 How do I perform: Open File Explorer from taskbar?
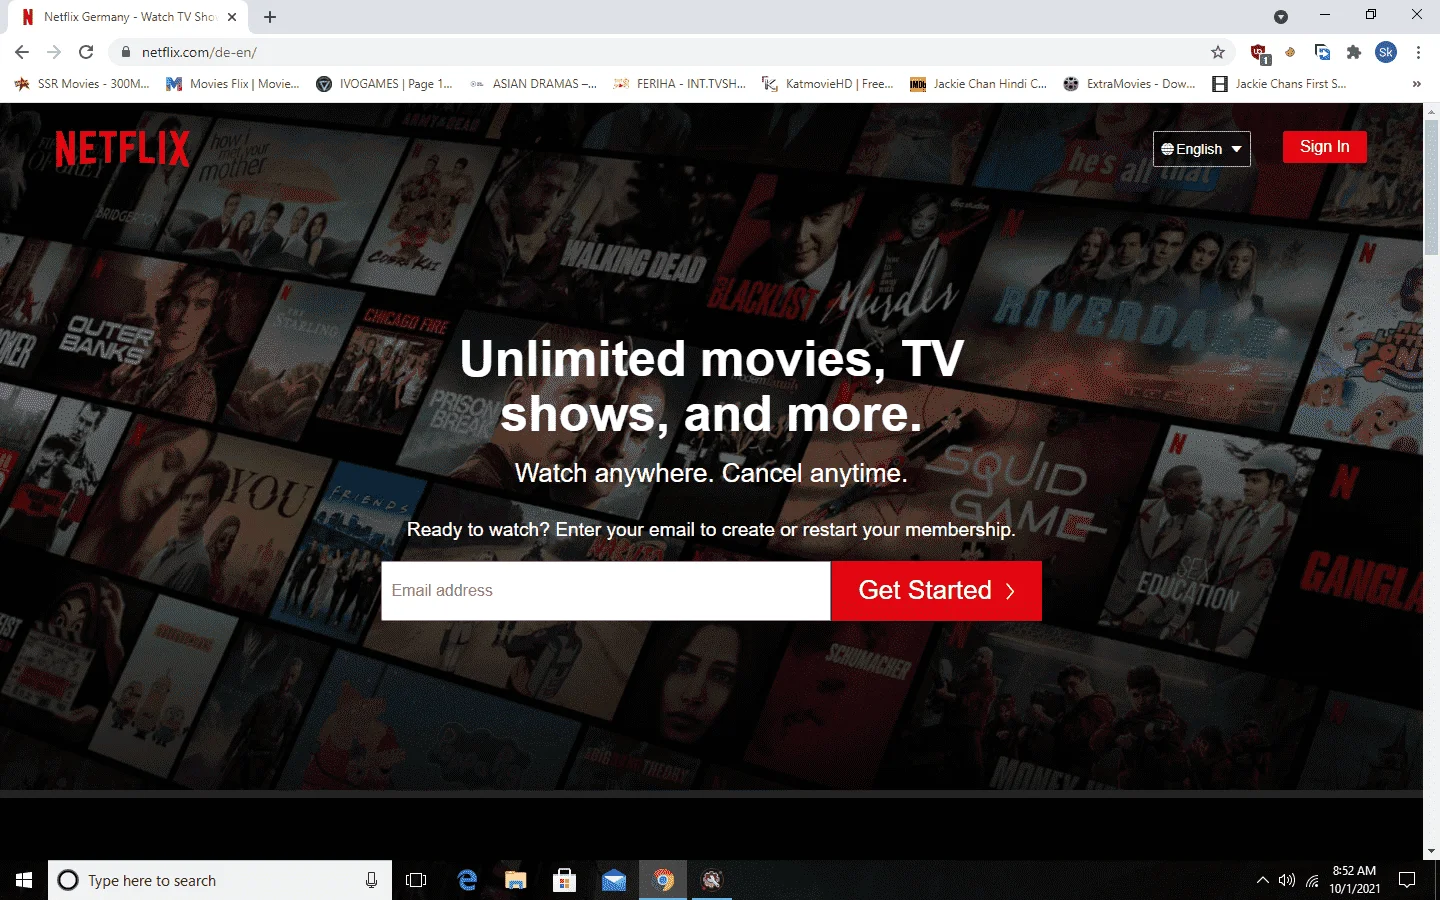click(x=515, y=880)
